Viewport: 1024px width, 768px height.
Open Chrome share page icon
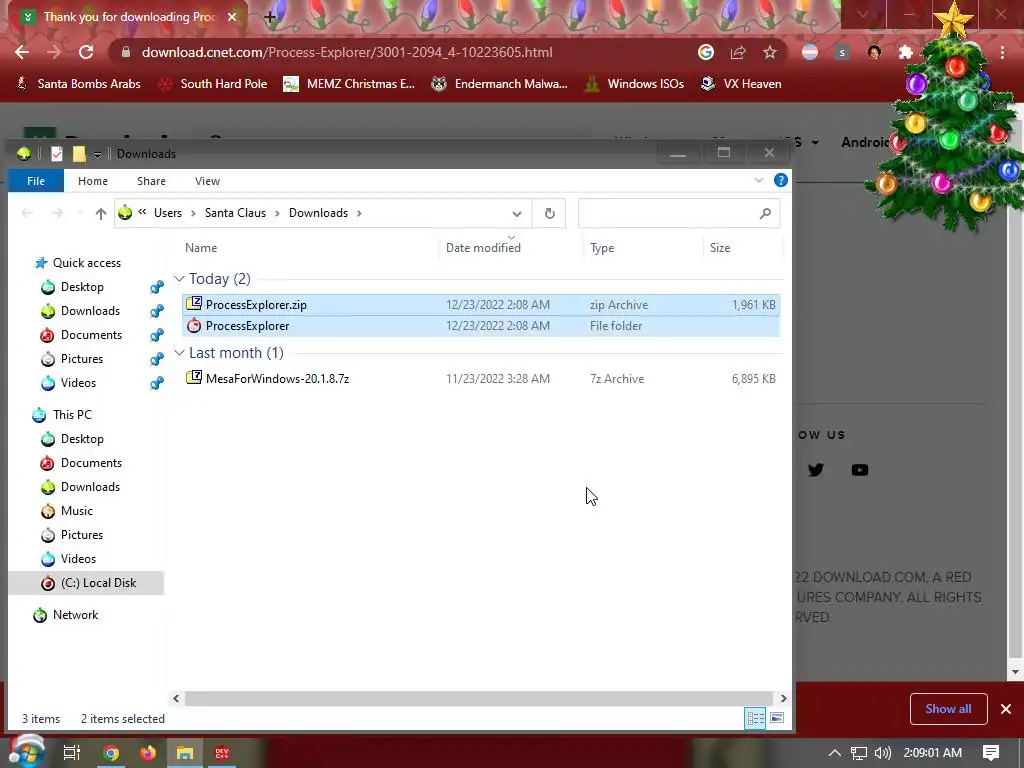coord(738,52)
